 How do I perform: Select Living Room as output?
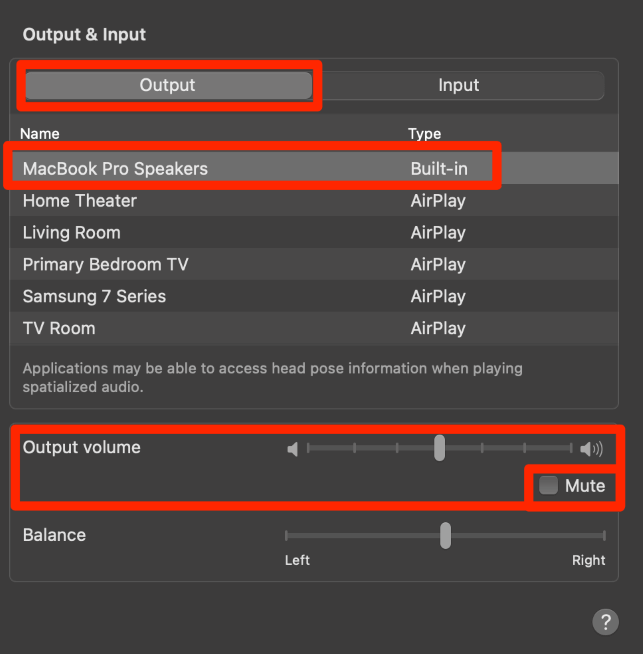[x=72, y=233]
